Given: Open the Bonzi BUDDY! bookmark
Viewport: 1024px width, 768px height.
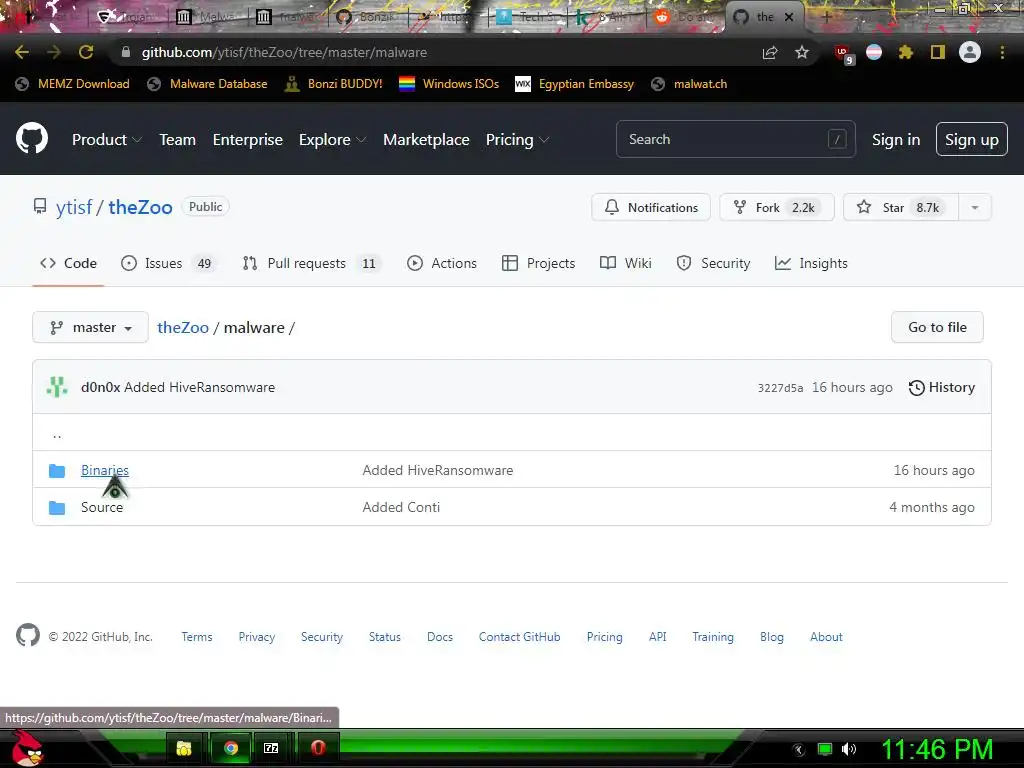Looking at the screenshot, I should 334,84.
